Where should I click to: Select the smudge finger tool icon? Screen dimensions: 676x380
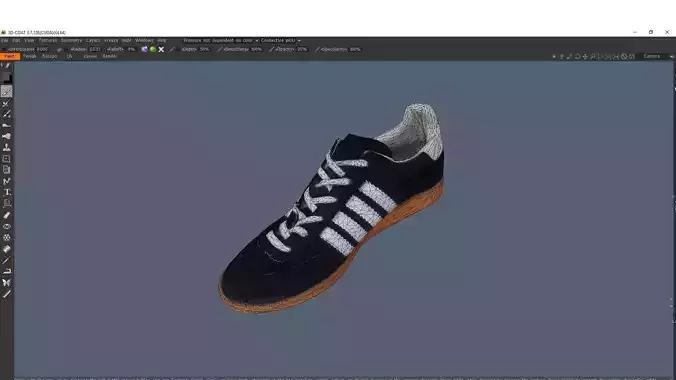click(6, 125)
